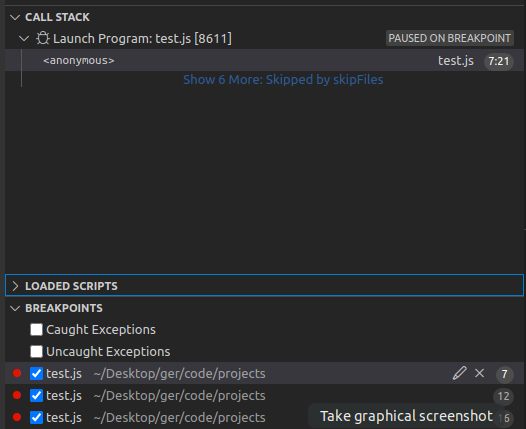Screen dimensions: 526x429
Task: Uncheck the test.js line 12 breakpoint
Action: (36, 395)
